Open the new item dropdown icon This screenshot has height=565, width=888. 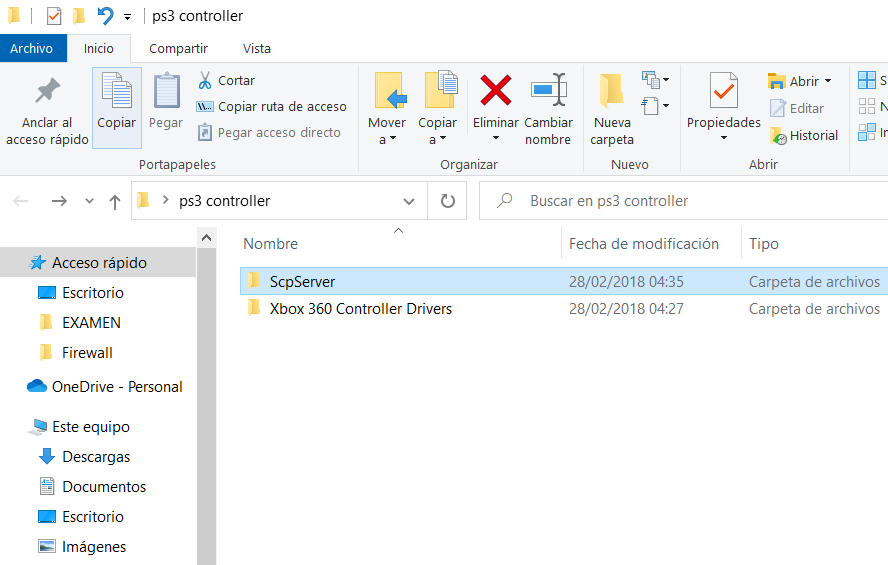(x=656, y=80)
